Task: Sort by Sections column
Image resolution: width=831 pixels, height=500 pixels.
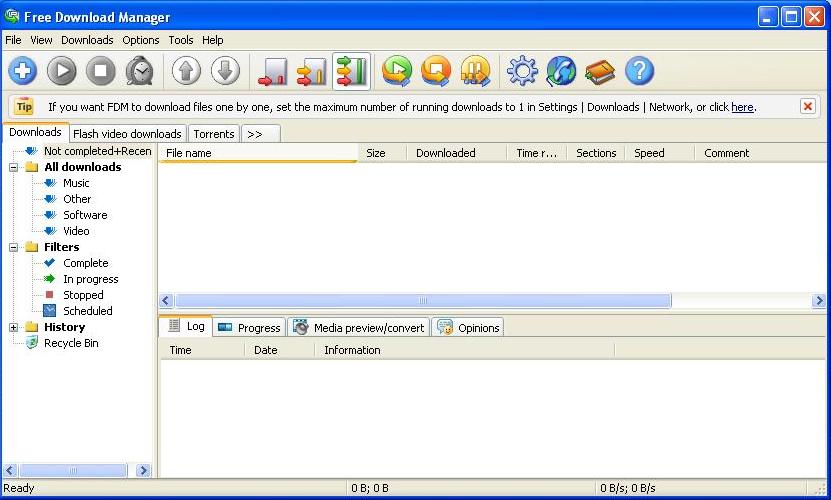Action: point(596,153)
